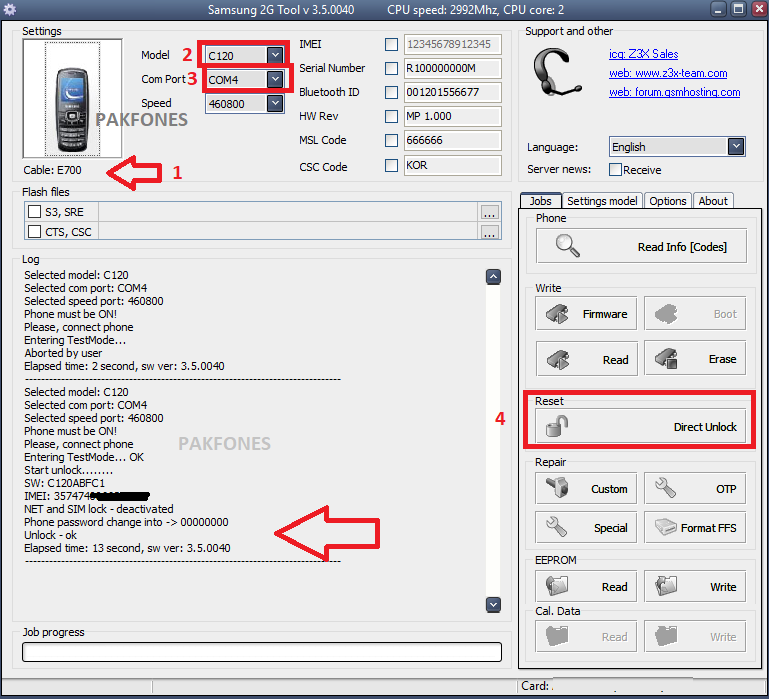Click the magnifier icon on Read Info
The width and height of the screenshot is (769, 699).
point(567,246)
